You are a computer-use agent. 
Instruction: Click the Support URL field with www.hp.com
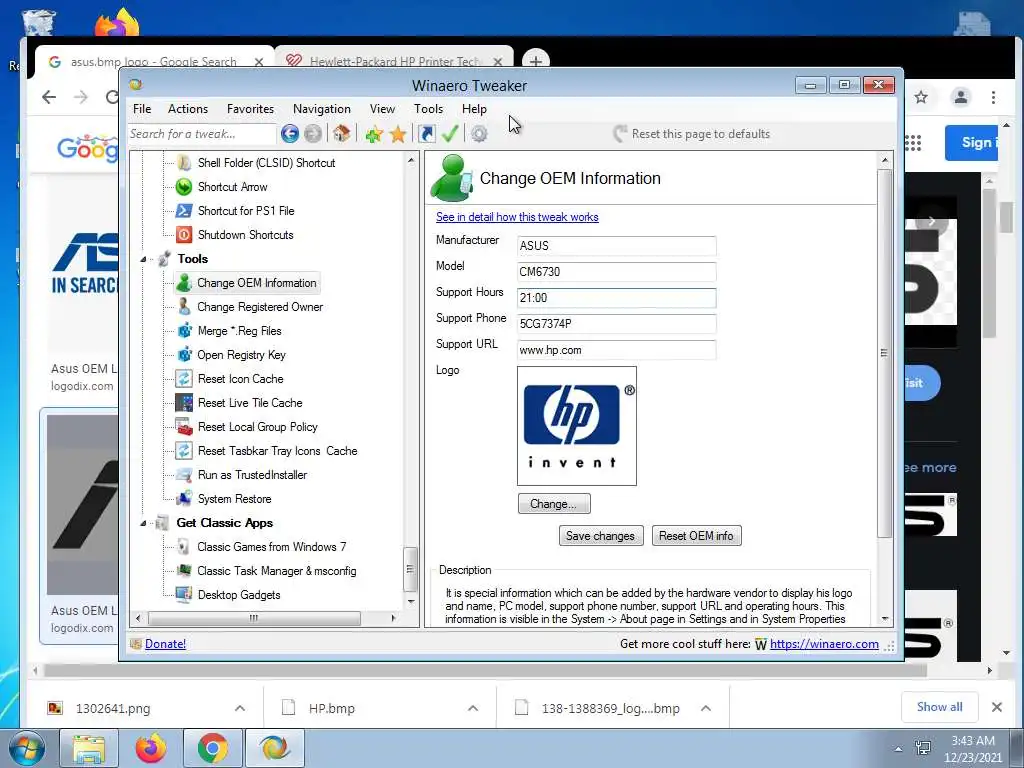point(616,351)
